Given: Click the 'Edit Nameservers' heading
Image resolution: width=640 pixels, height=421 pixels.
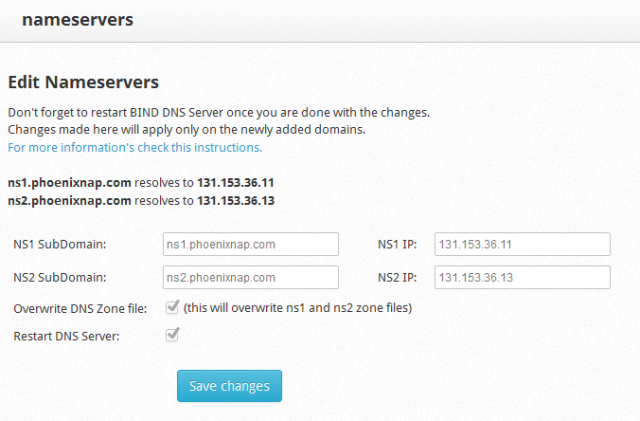Looking at the screenshot, I should click(x=83, y=82).
